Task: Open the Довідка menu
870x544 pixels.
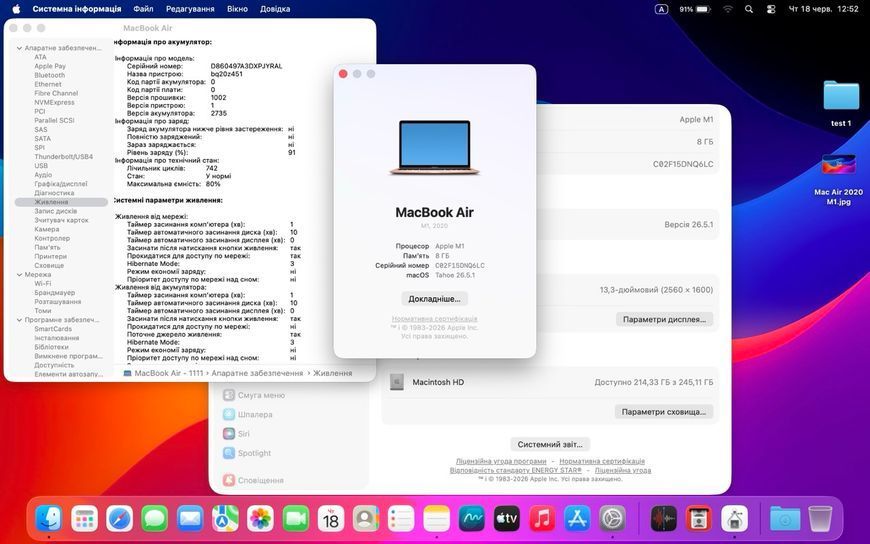Action: coord(275,9)
